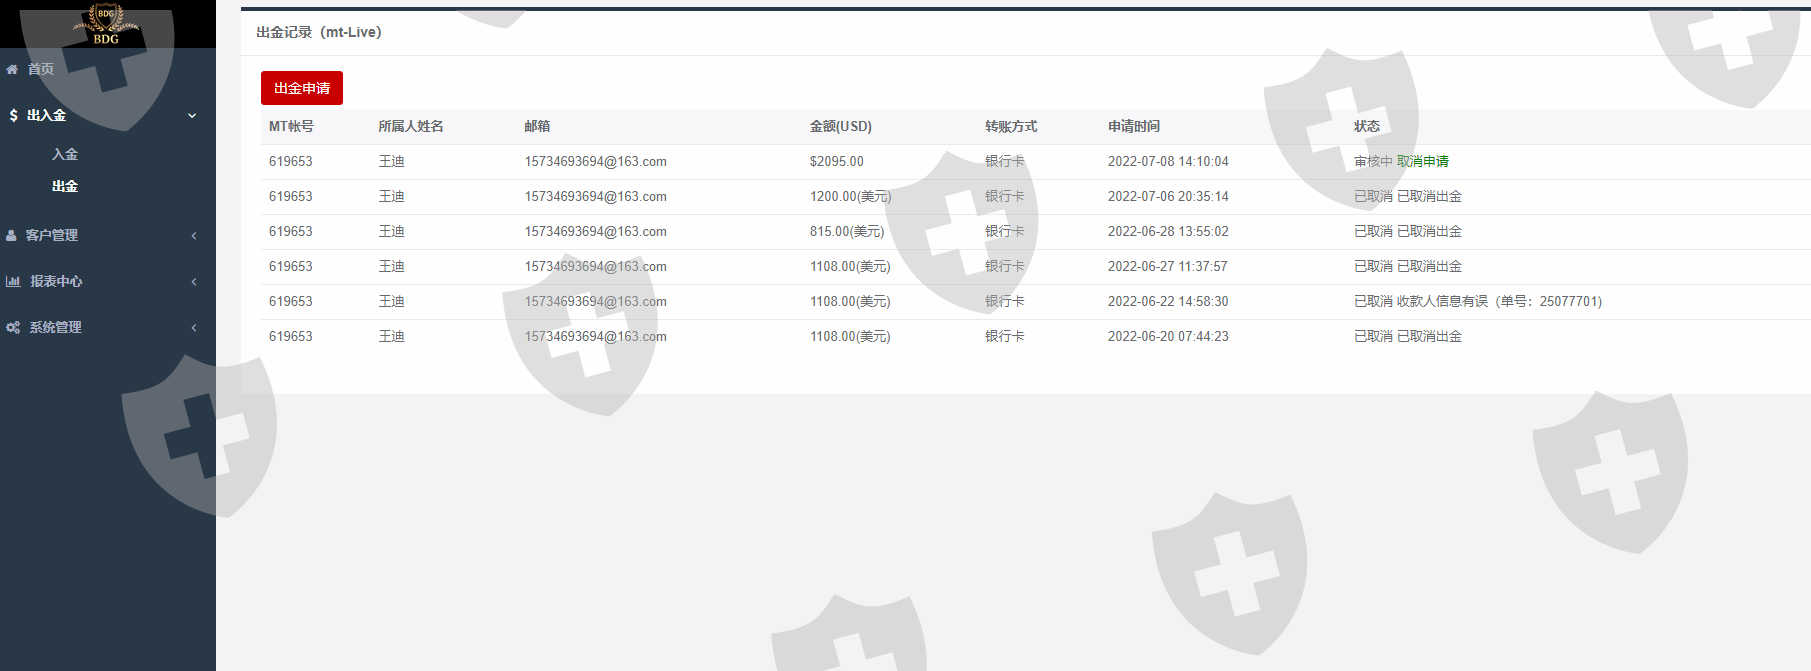The height and width of the screenshot is (671, 1811).
Task: Open the 报表中心 menu label
Action: coord(56,282)
